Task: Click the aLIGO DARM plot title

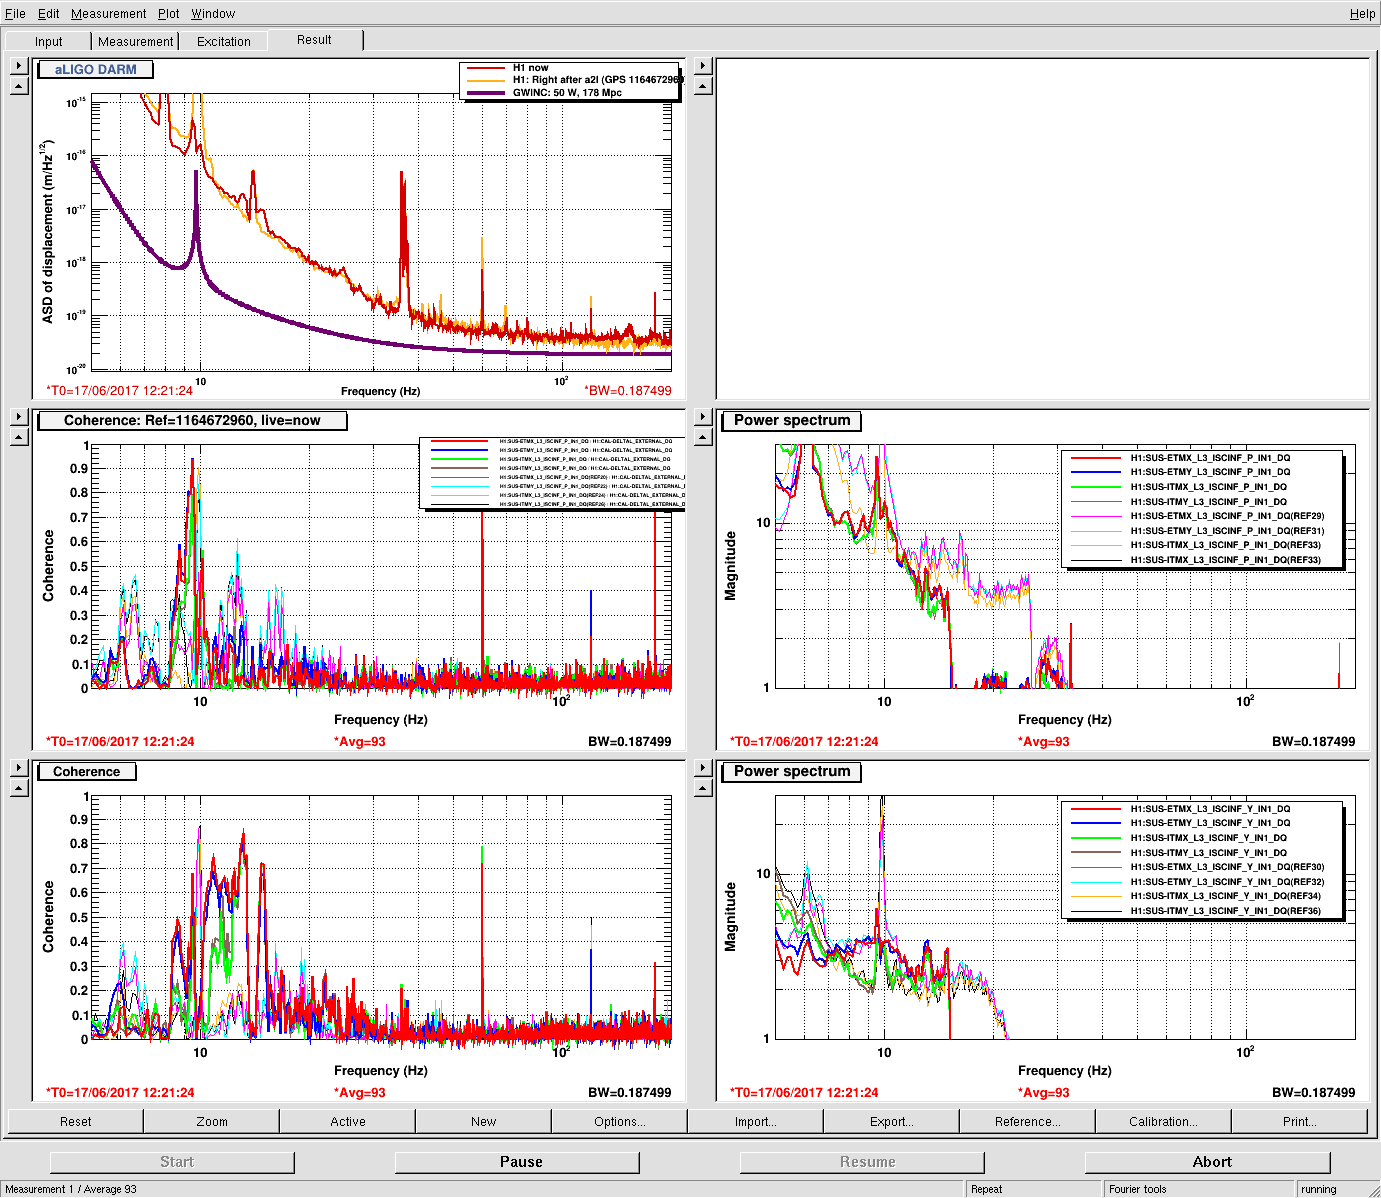Action: (x=95, y=70)
